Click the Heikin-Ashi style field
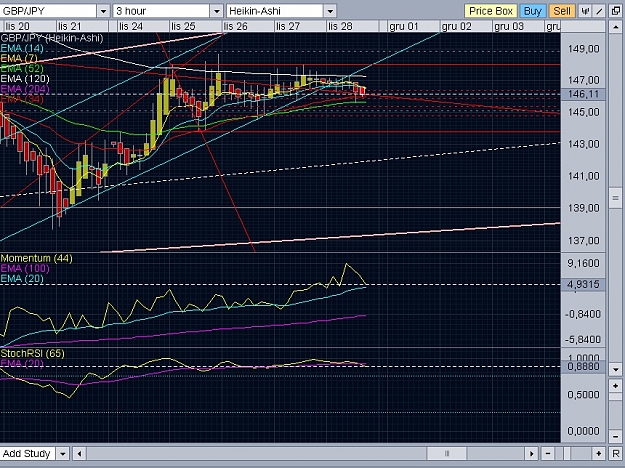Image resolution: width=625 pixels, height=468 pixels. pos(275,11)
